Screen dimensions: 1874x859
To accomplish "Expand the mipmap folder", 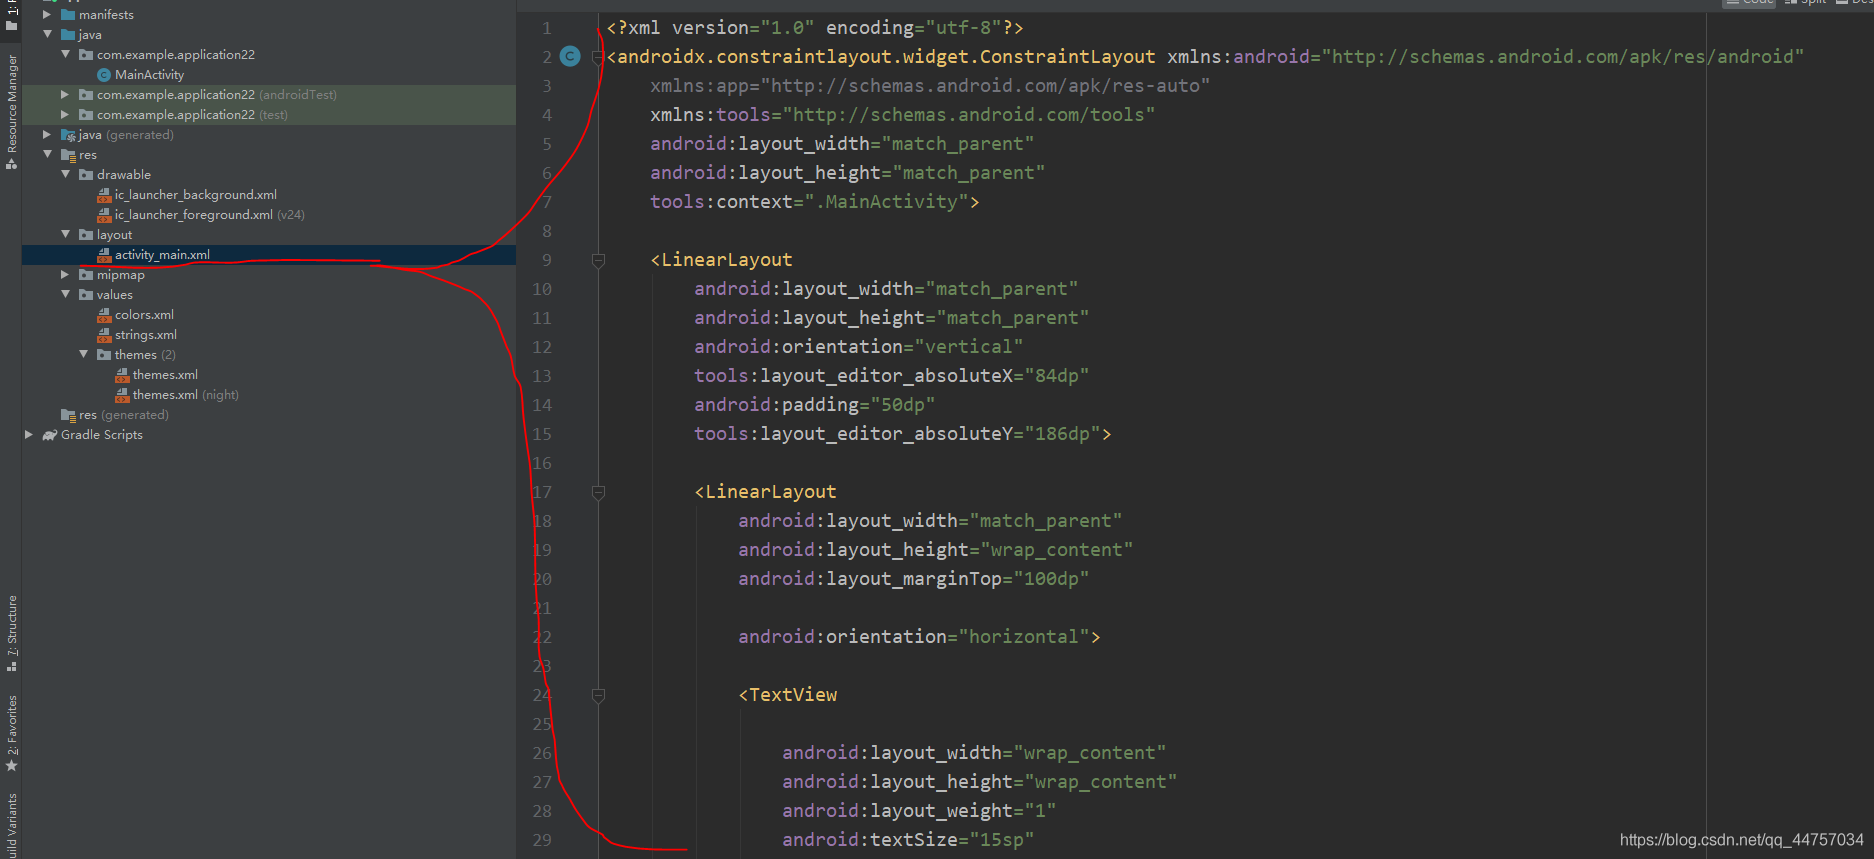I will (65, 274).
